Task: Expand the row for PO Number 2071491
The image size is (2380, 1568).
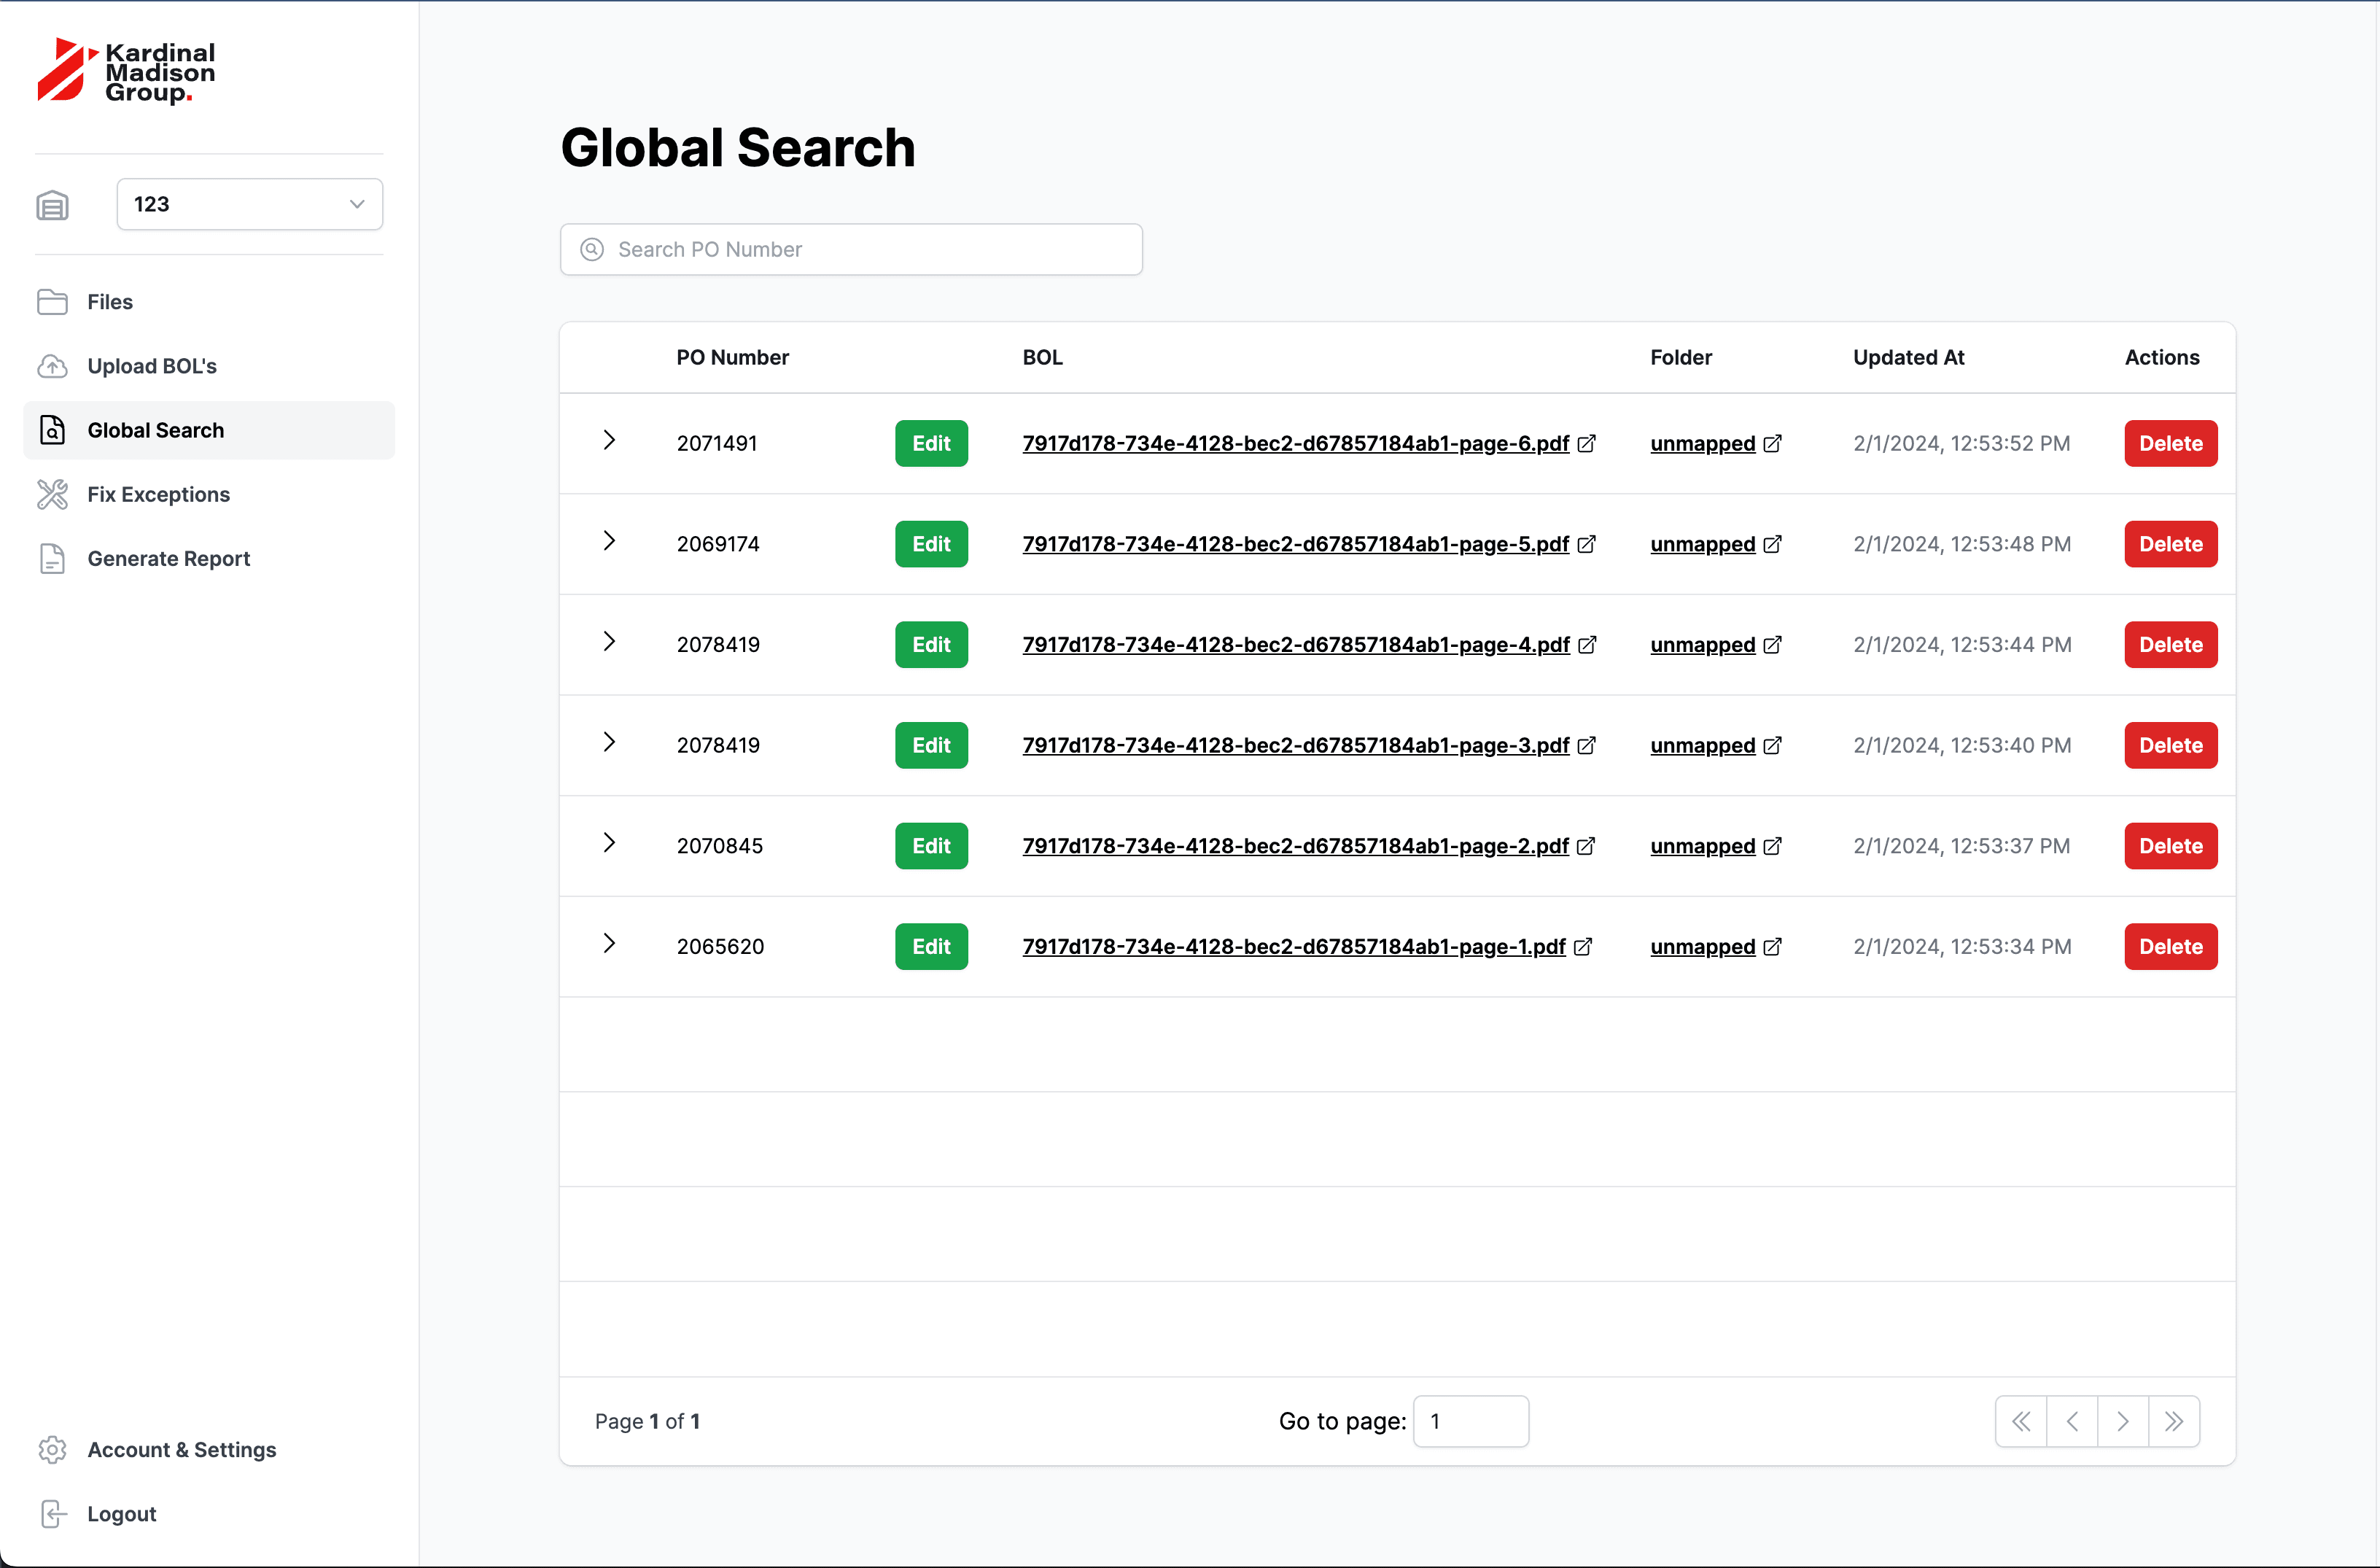Action: click(610, 440)
